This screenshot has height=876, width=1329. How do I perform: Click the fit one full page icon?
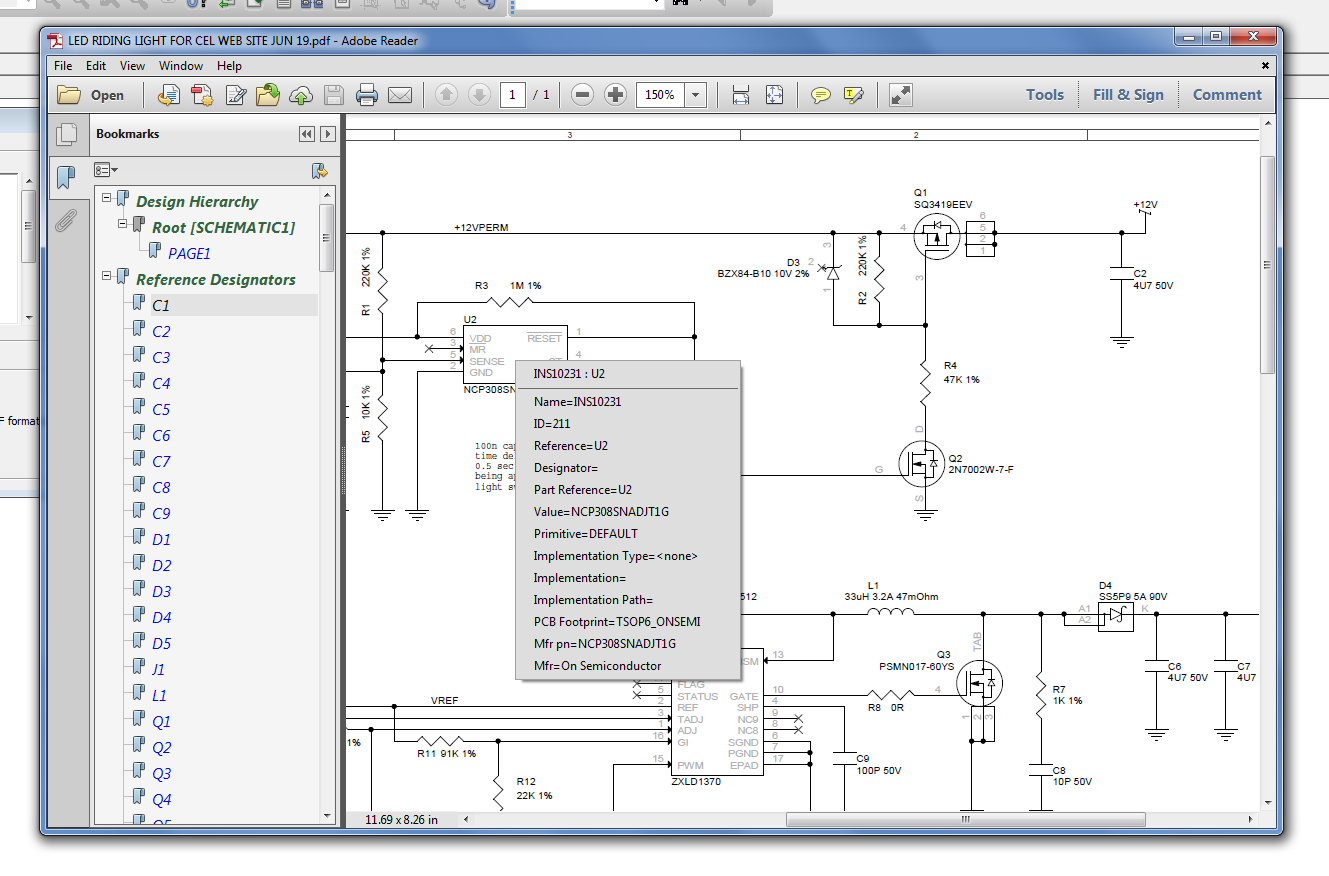(x=774, y=95)
